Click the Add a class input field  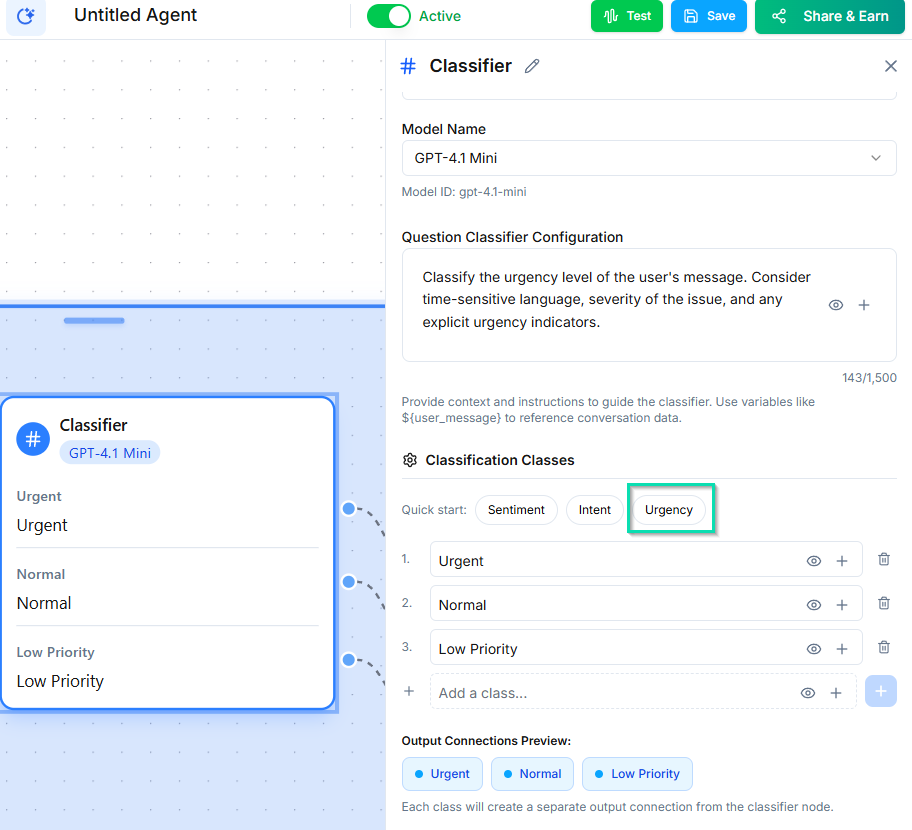(610, 692)
